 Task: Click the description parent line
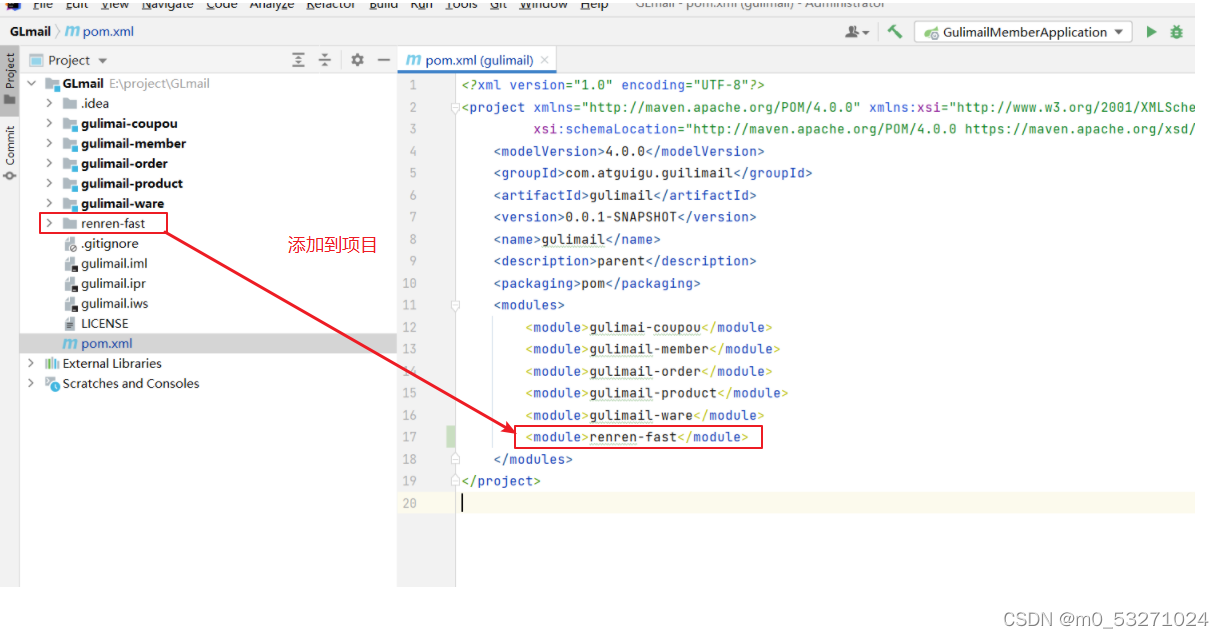coord(625,261)
